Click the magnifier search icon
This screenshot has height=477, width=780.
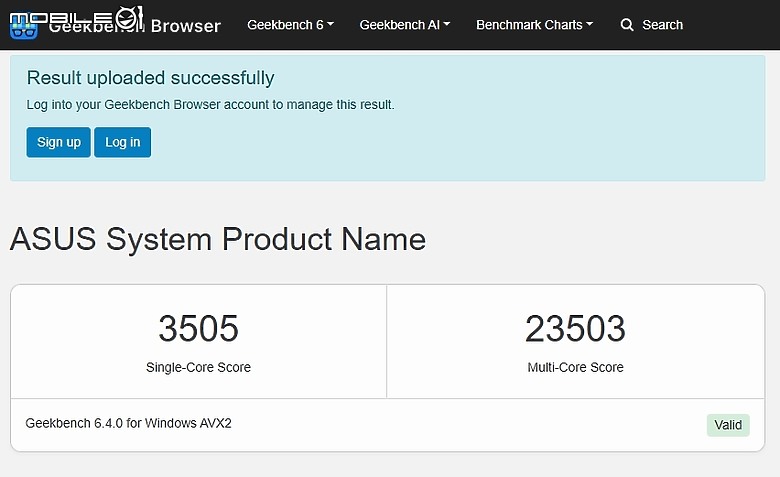click(627, 25)
